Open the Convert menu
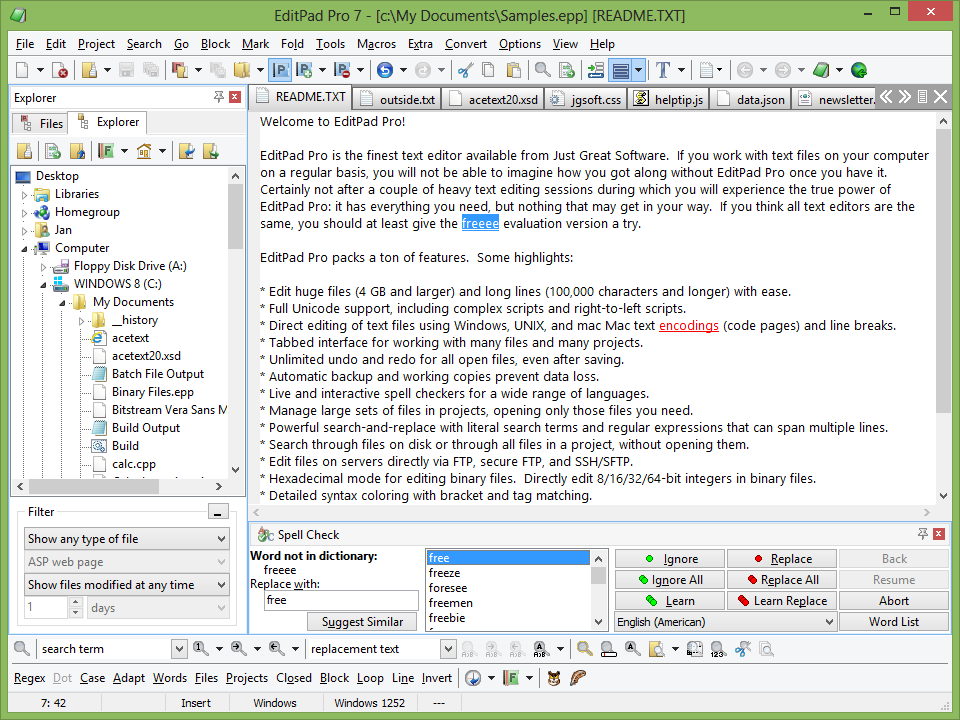The image size is (960, 720). [466, 44]
